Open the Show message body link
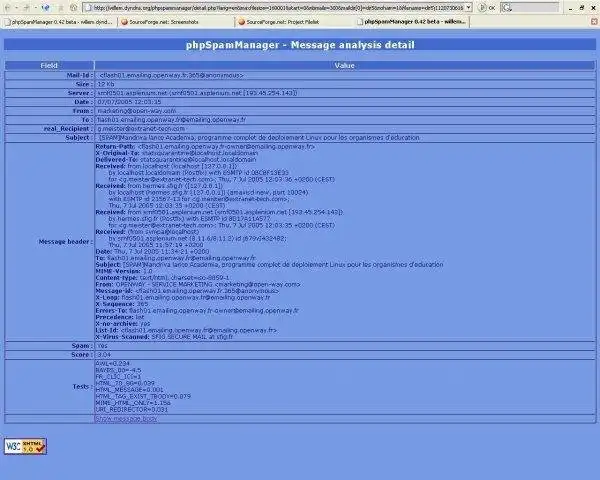 coord(126,419)
